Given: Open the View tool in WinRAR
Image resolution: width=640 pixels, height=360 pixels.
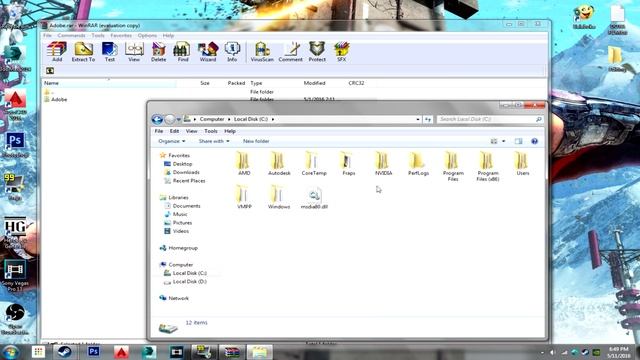Looking at the screenshot, I should tap(134, 52).
